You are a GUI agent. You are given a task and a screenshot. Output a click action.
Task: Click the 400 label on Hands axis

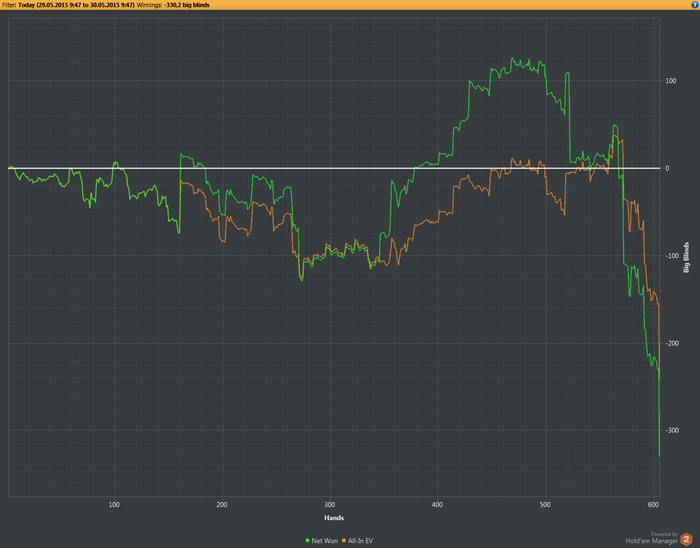click(438, 504)
